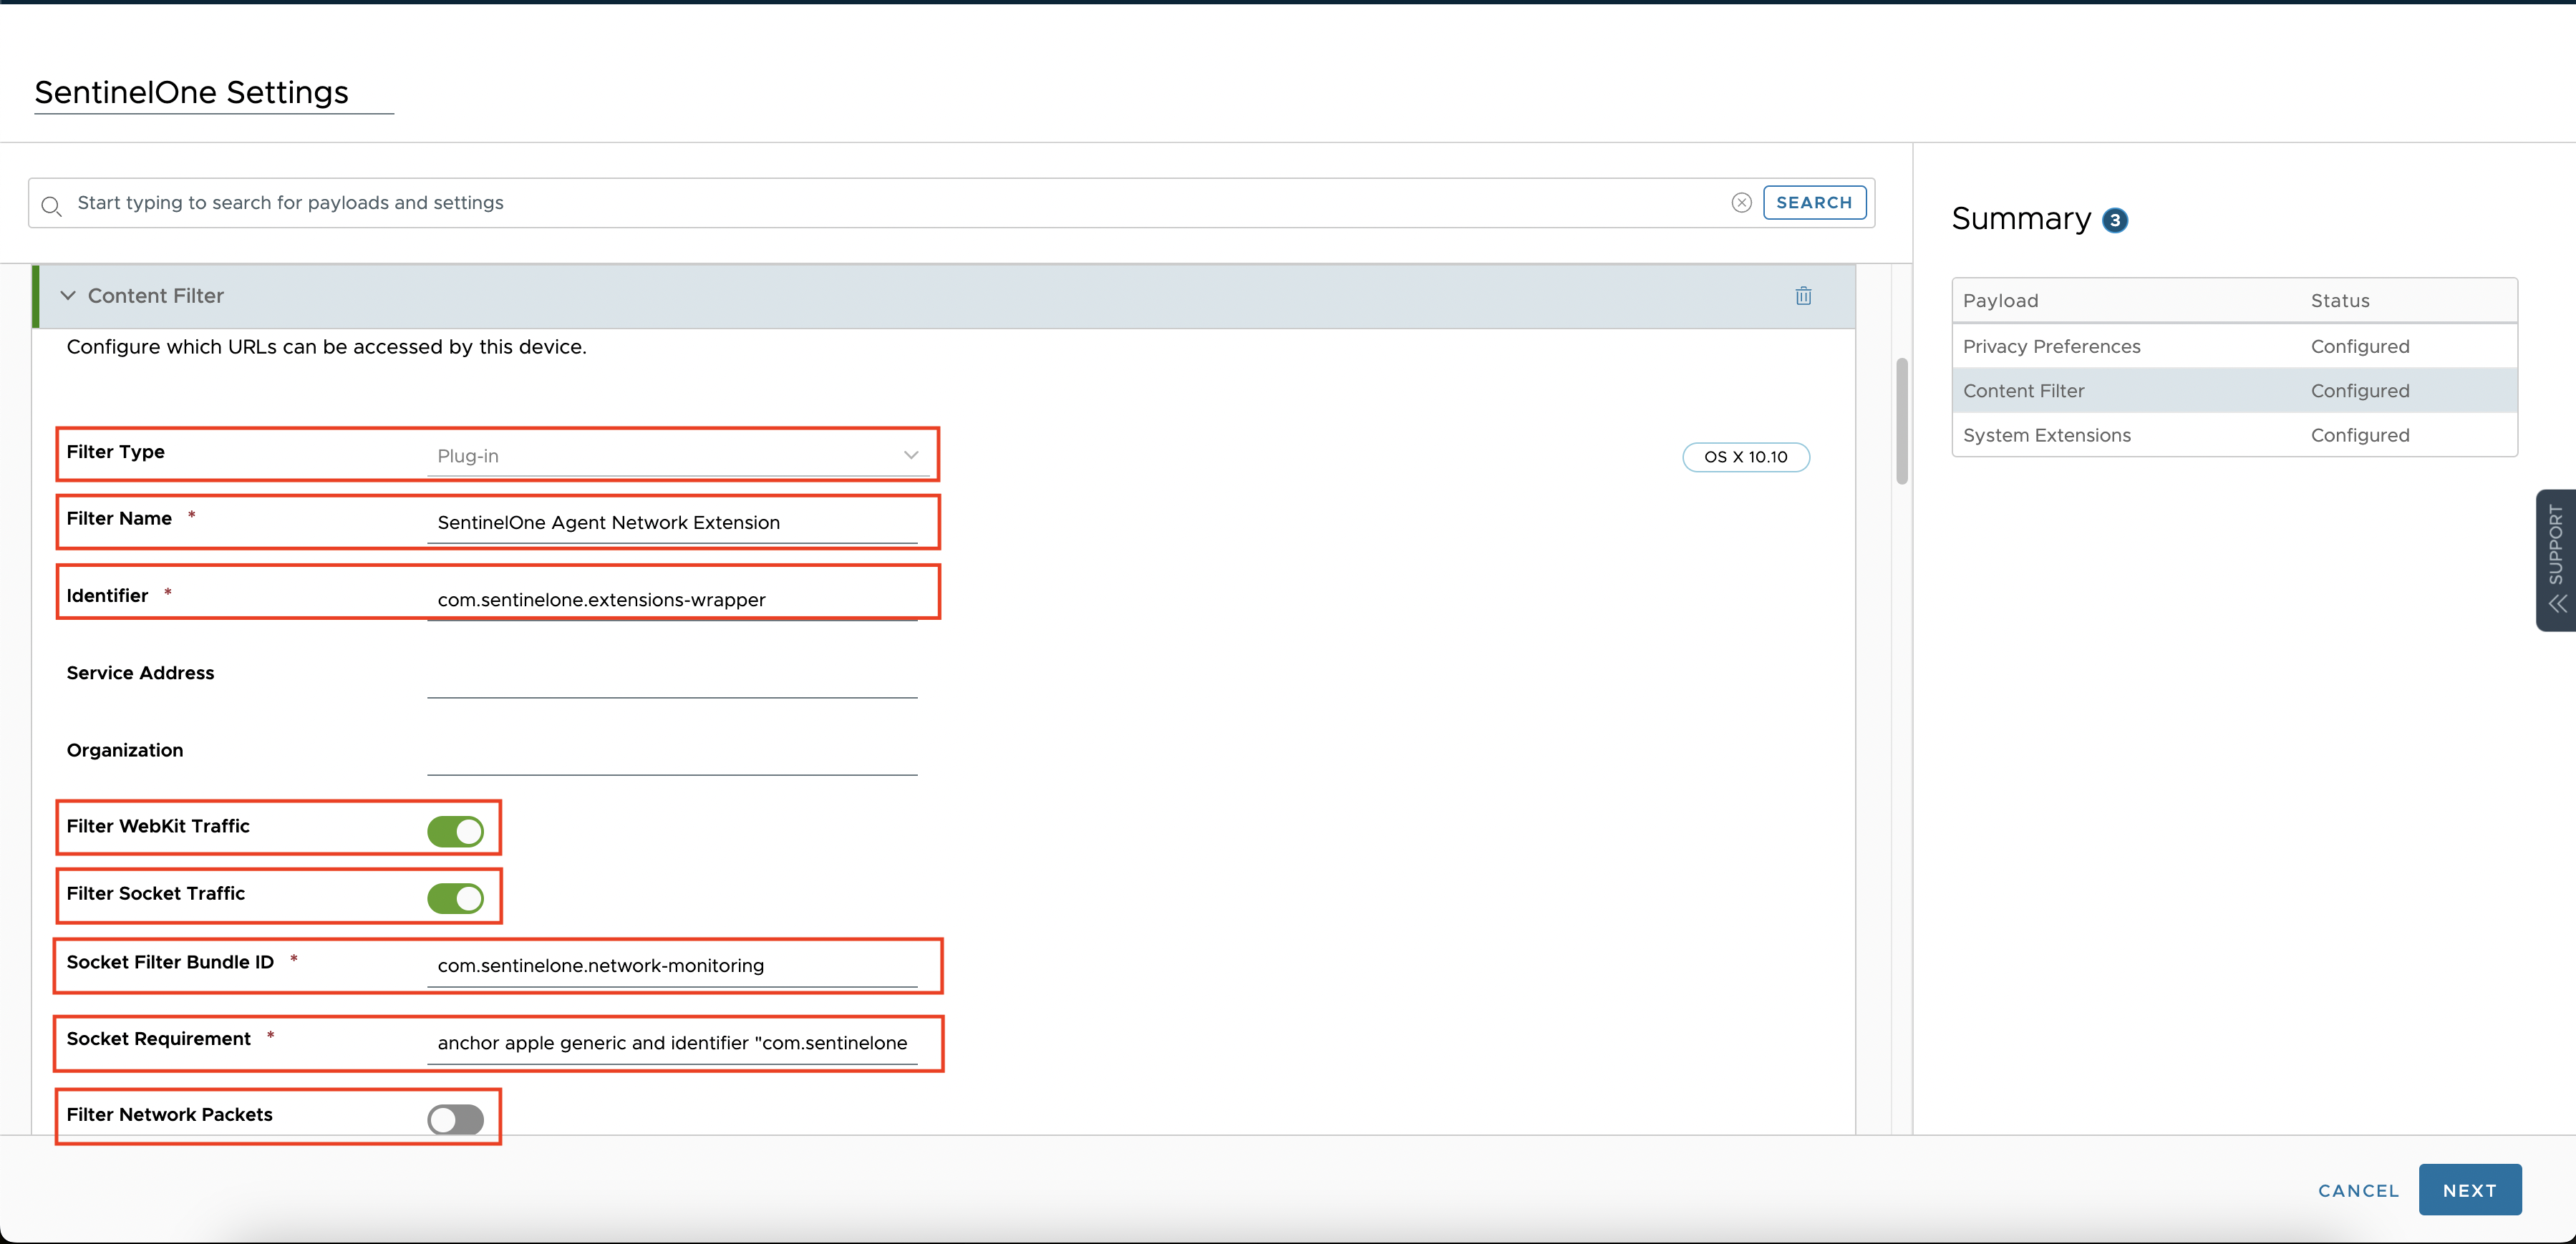
Task: Edit the Identifier field
Action: pyautogui.click(x=672, y=600)
